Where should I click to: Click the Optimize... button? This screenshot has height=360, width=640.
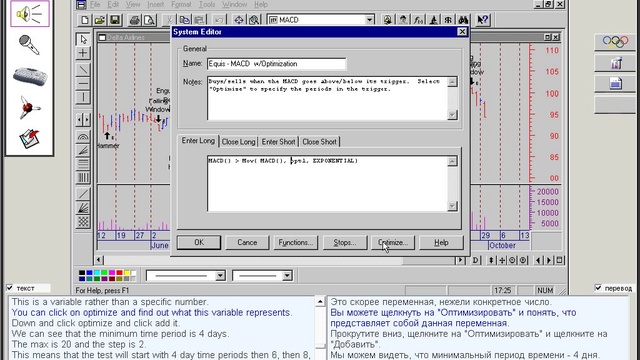[393, 242]
